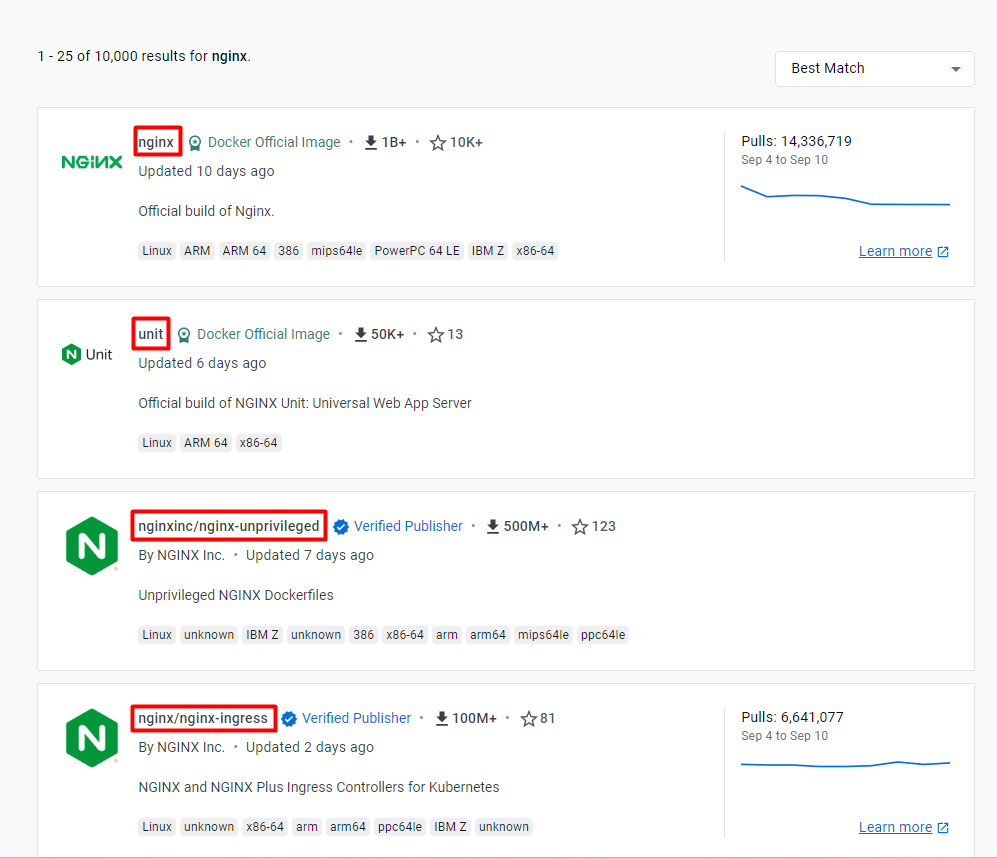
Task: Click the x86-64 tag in nginx card
Action: (535, 251)
